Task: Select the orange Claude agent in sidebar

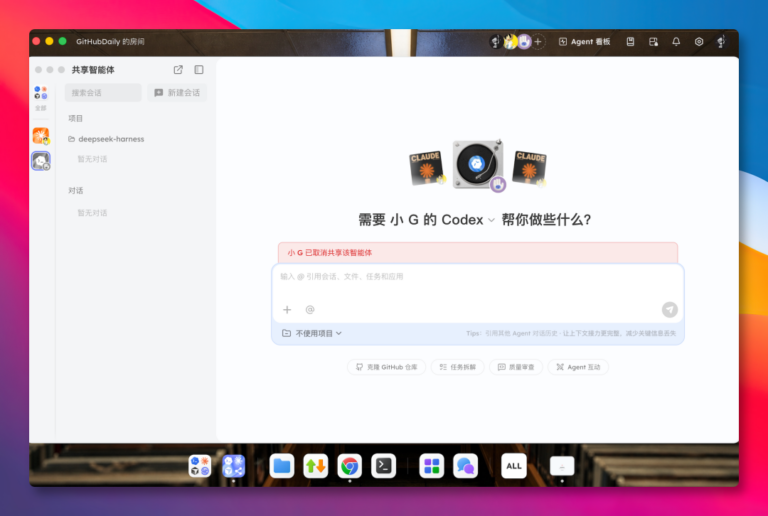Action: [41, 136]
